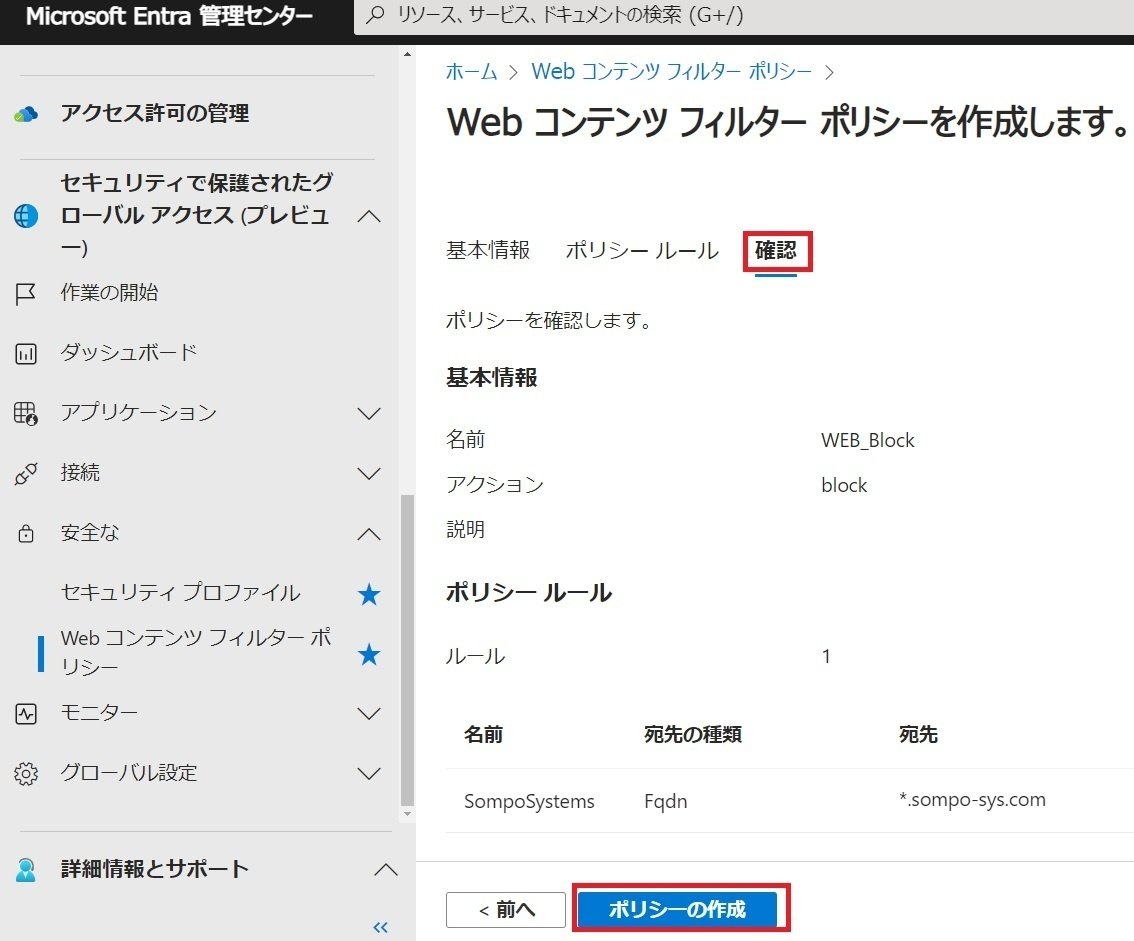Click the block action value
The height and width of the screenshot is (941, 1134).
pos(844,485)
